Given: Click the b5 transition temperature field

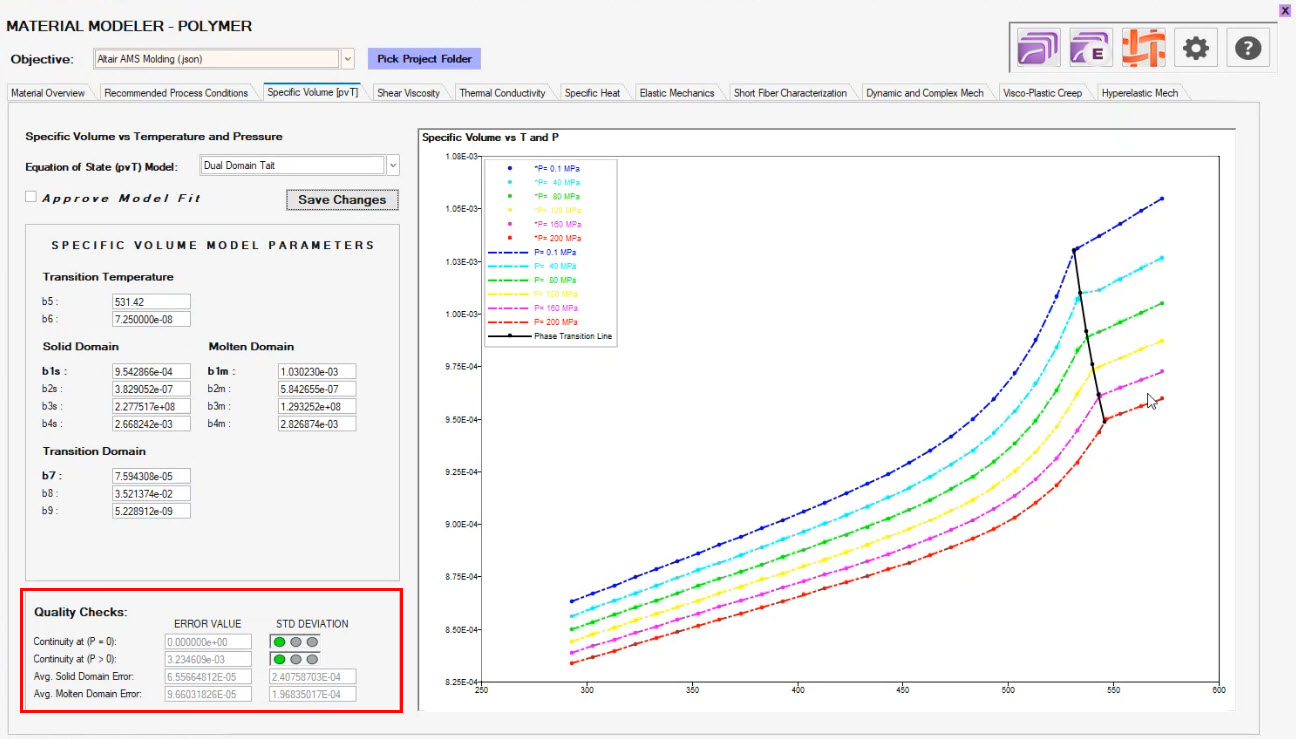Looking at the screenshot, I should pos(151,302).
